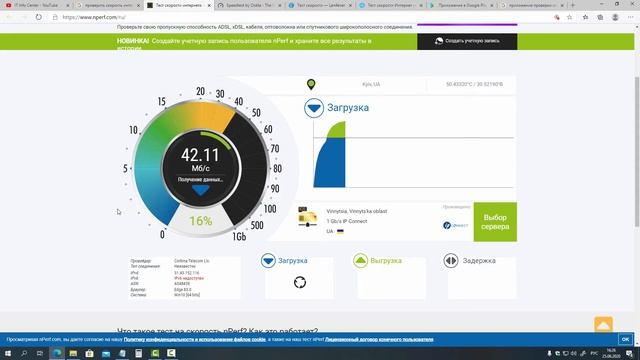Screen dimensions: 640x360
Task: Open the Favorites list icon in toolbar
Action: click(x=585, y=17)
